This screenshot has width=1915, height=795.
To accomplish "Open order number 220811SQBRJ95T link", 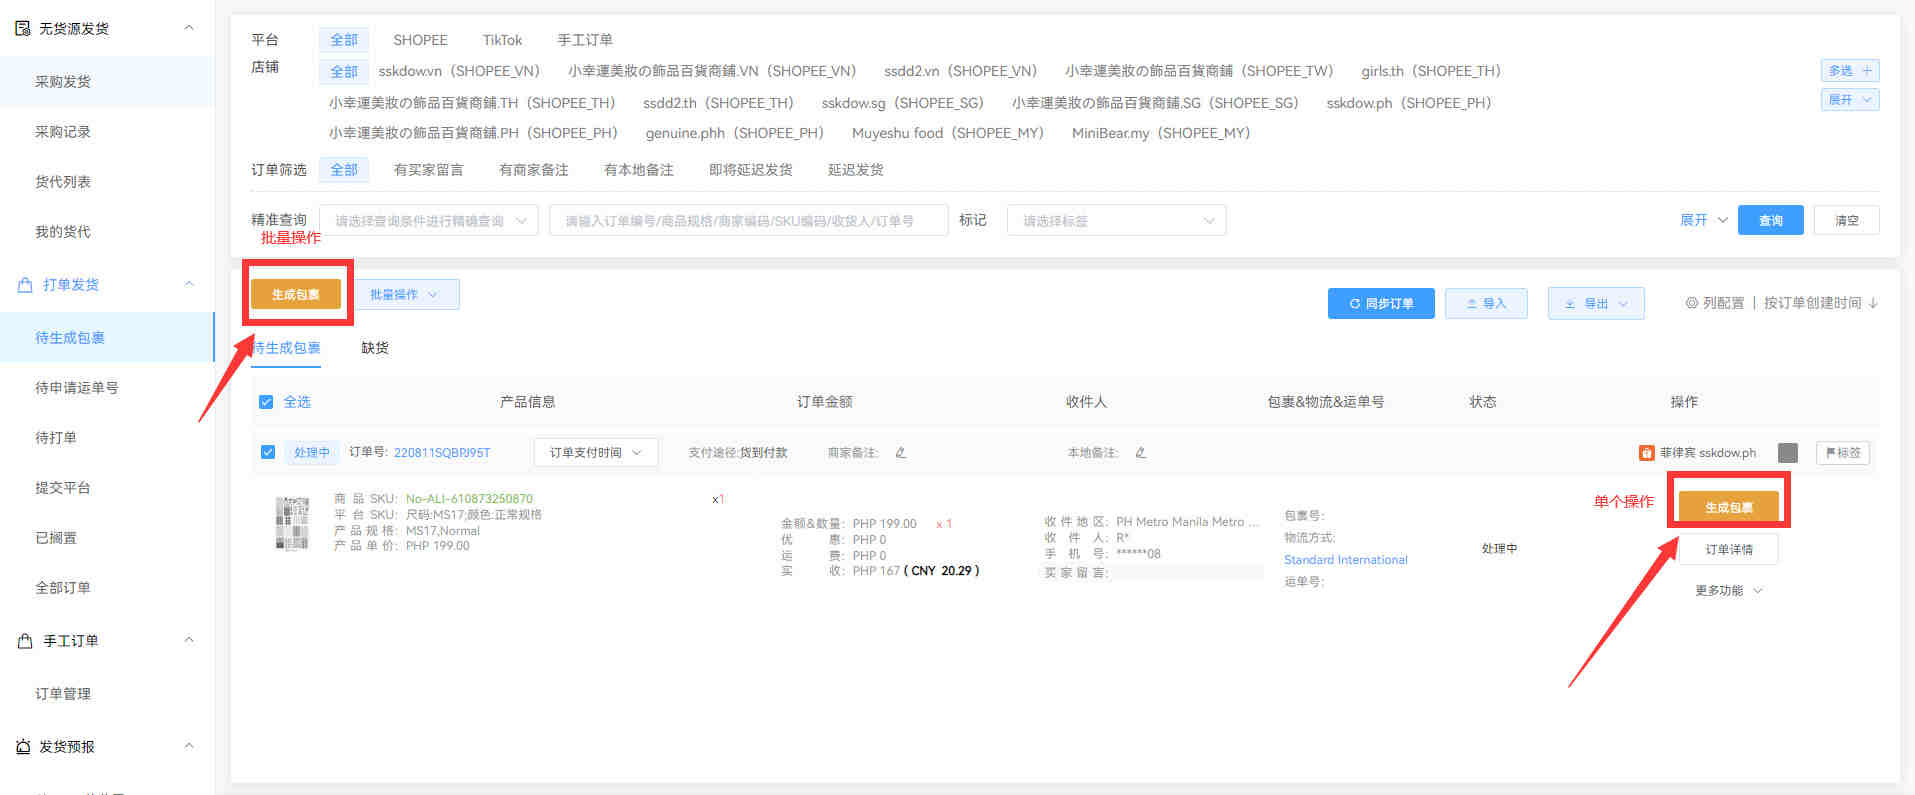I will (442, 453).
